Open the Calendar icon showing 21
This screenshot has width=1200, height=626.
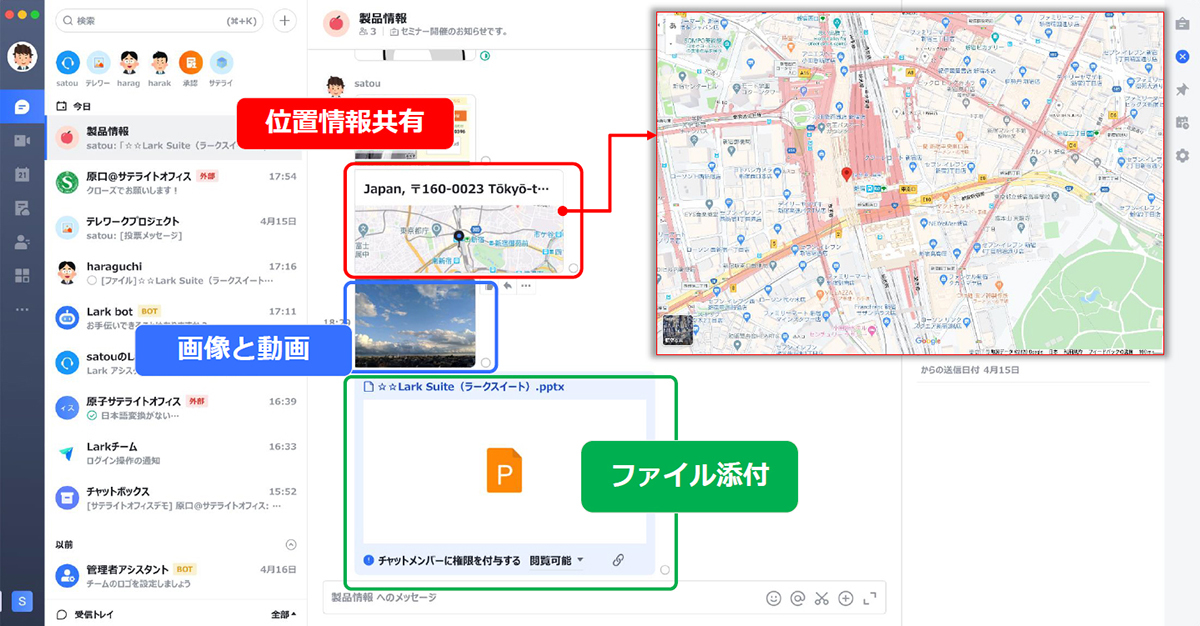pos(22,175)
